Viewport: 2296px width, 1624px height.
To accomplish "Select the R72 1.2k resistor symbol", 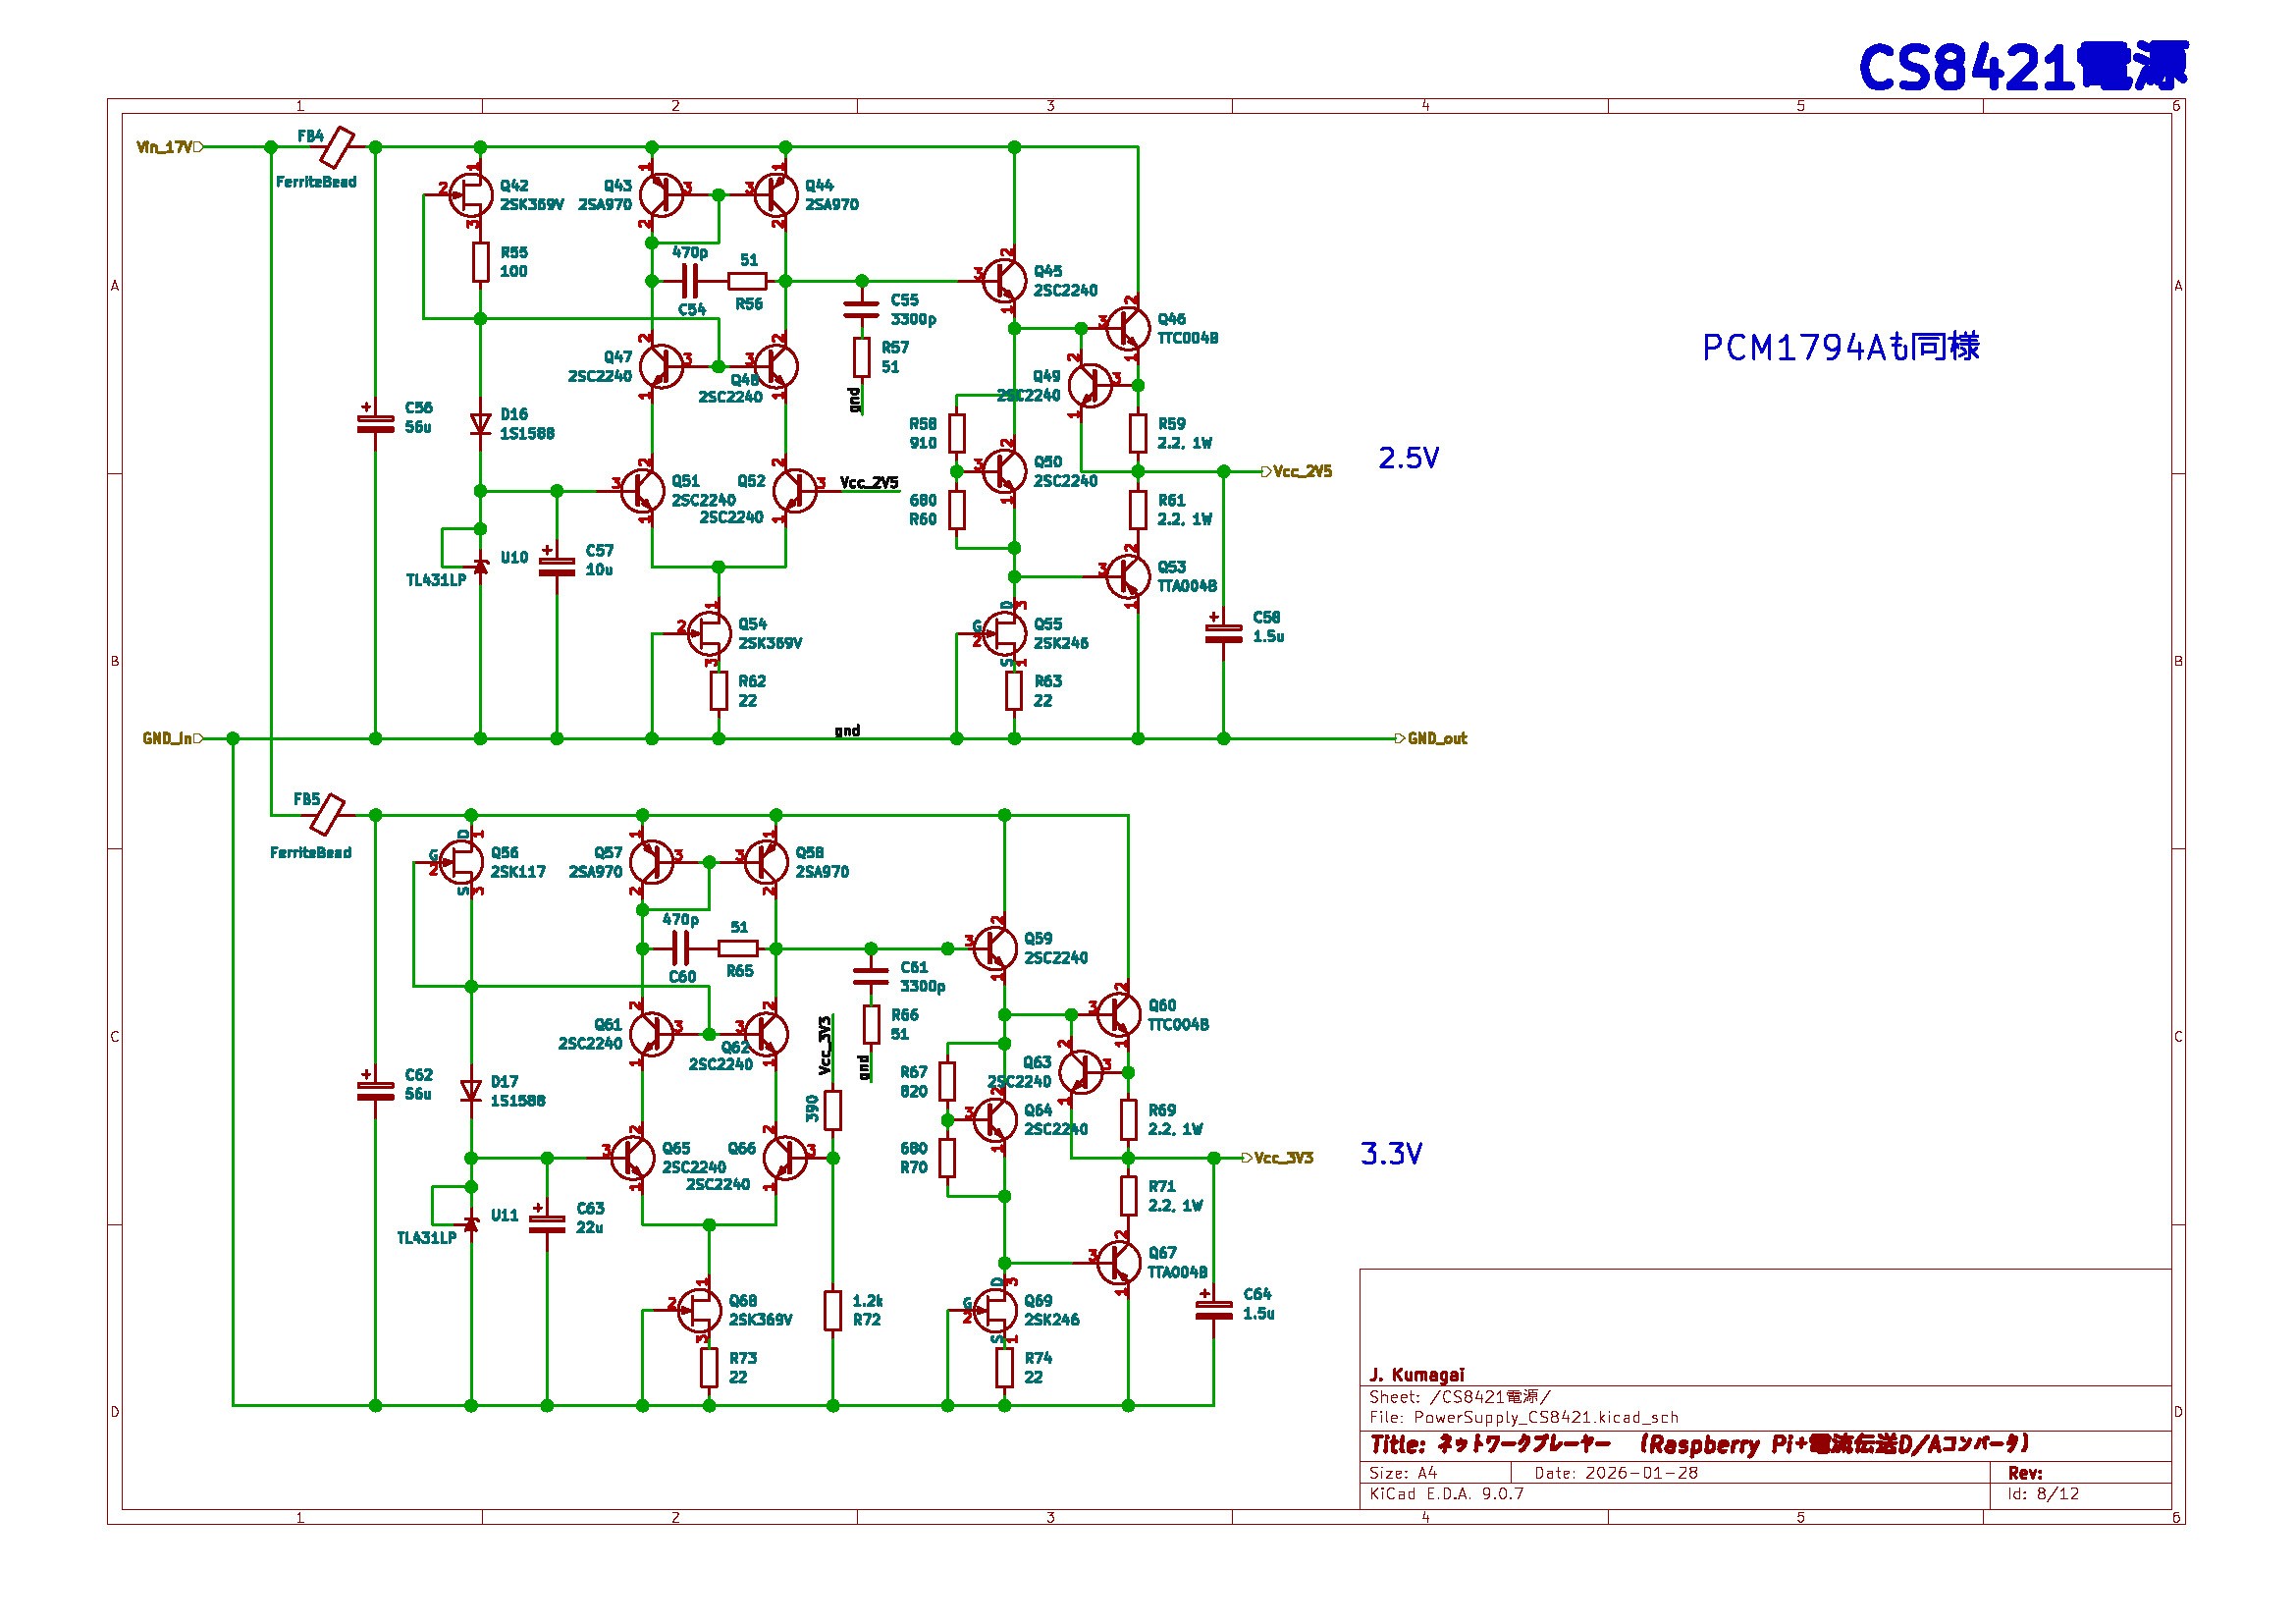I will [832, 1310].
